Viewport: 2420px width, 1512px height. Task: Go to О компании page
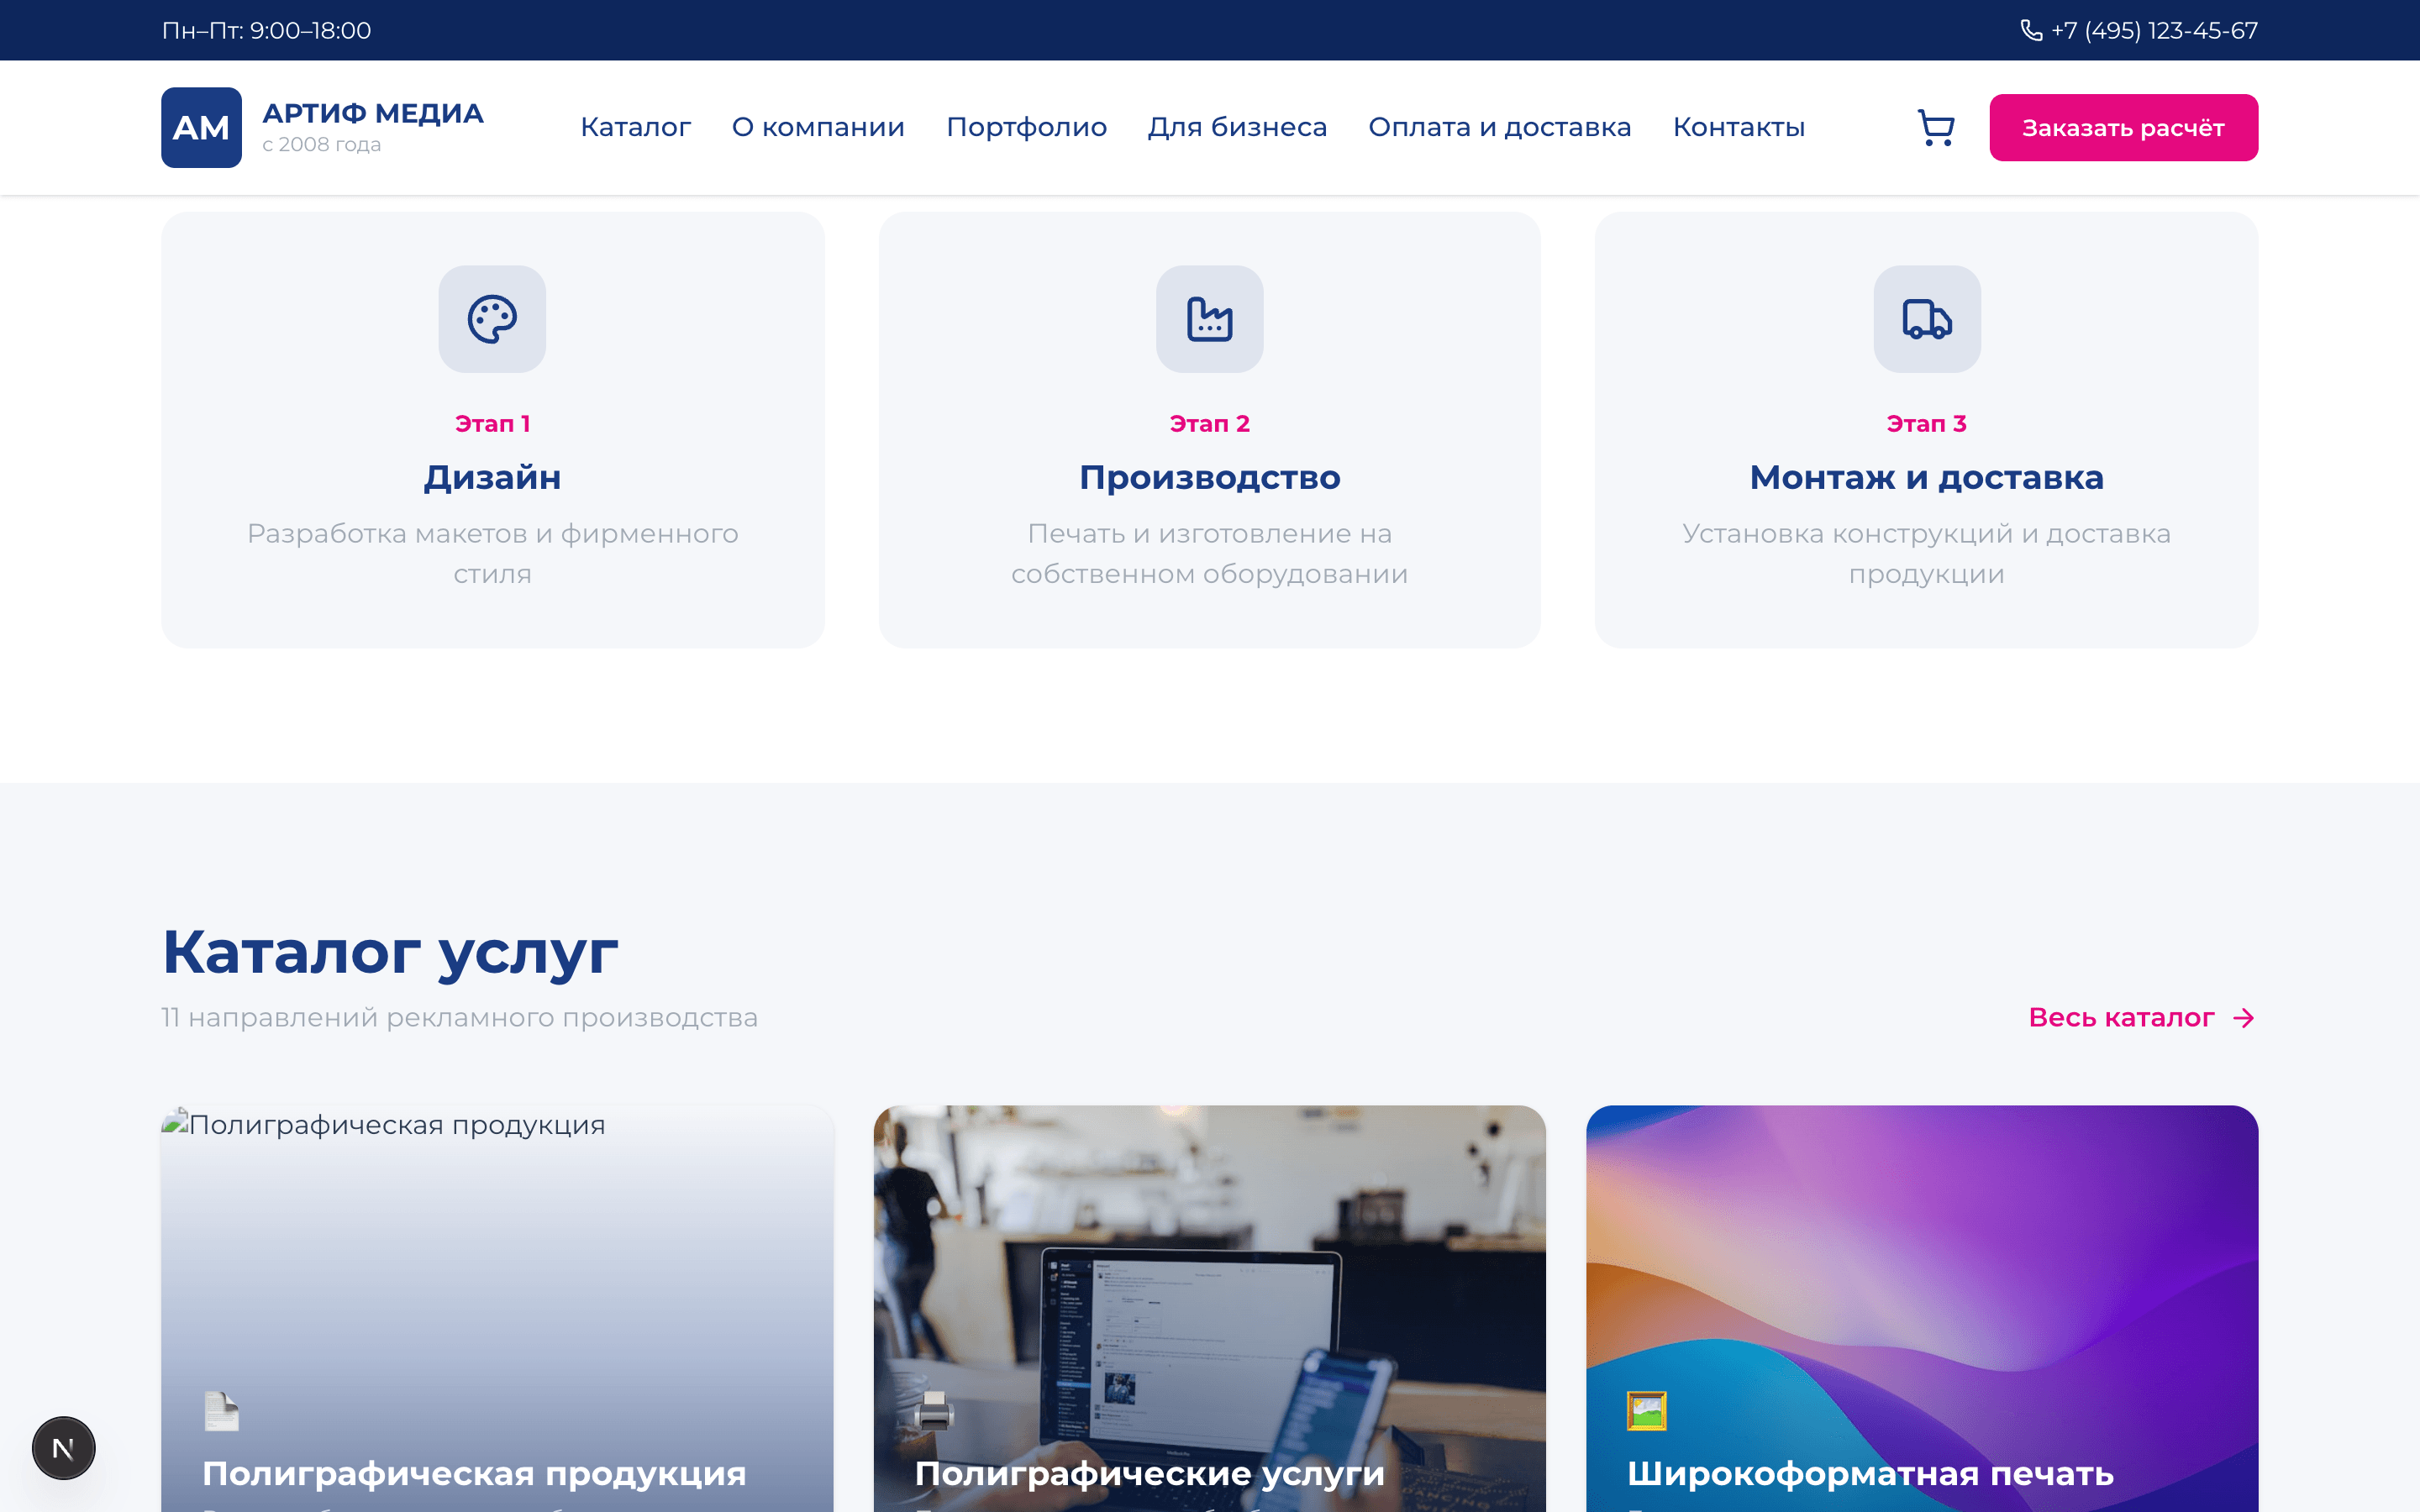pos(818,127)
